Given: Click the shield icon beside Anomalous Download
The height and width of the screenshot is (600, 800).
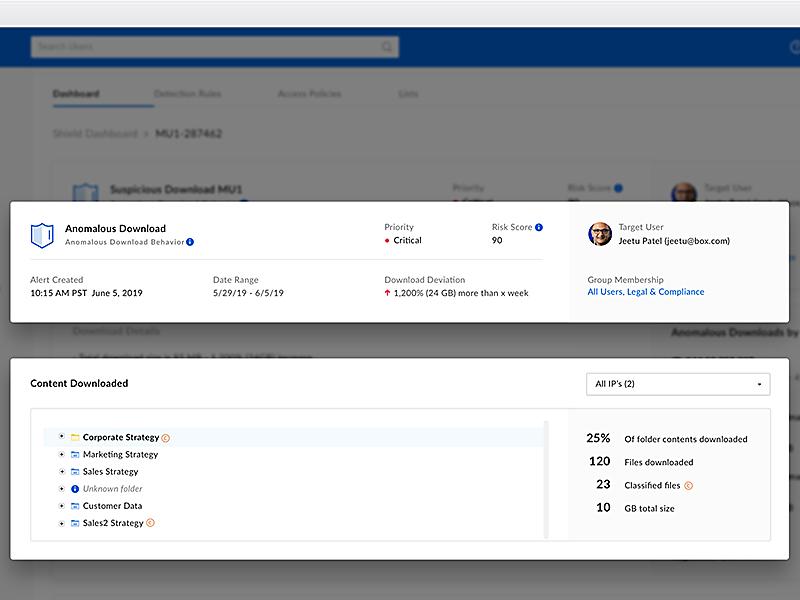Looking at the screenshot, I should [x=42, y=235].
